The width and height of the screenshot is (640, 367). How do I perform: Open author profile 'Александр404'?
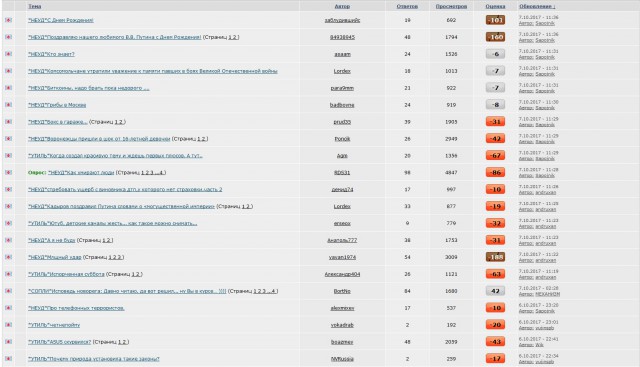342,274
